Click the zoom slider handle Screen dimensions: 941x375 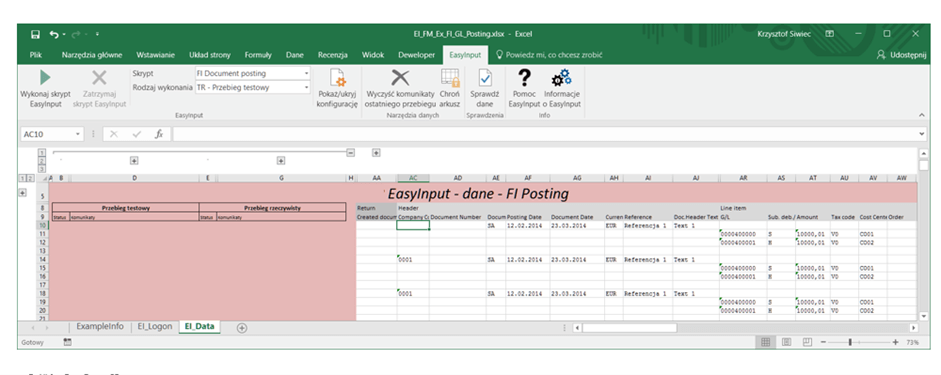850,341
